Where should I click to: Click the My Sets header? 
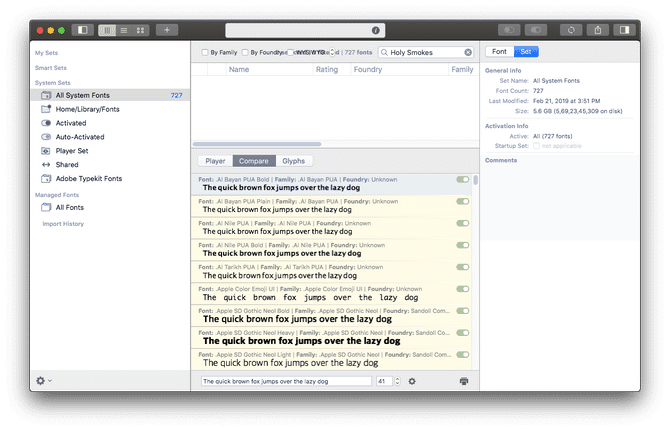tap(47, 53)
